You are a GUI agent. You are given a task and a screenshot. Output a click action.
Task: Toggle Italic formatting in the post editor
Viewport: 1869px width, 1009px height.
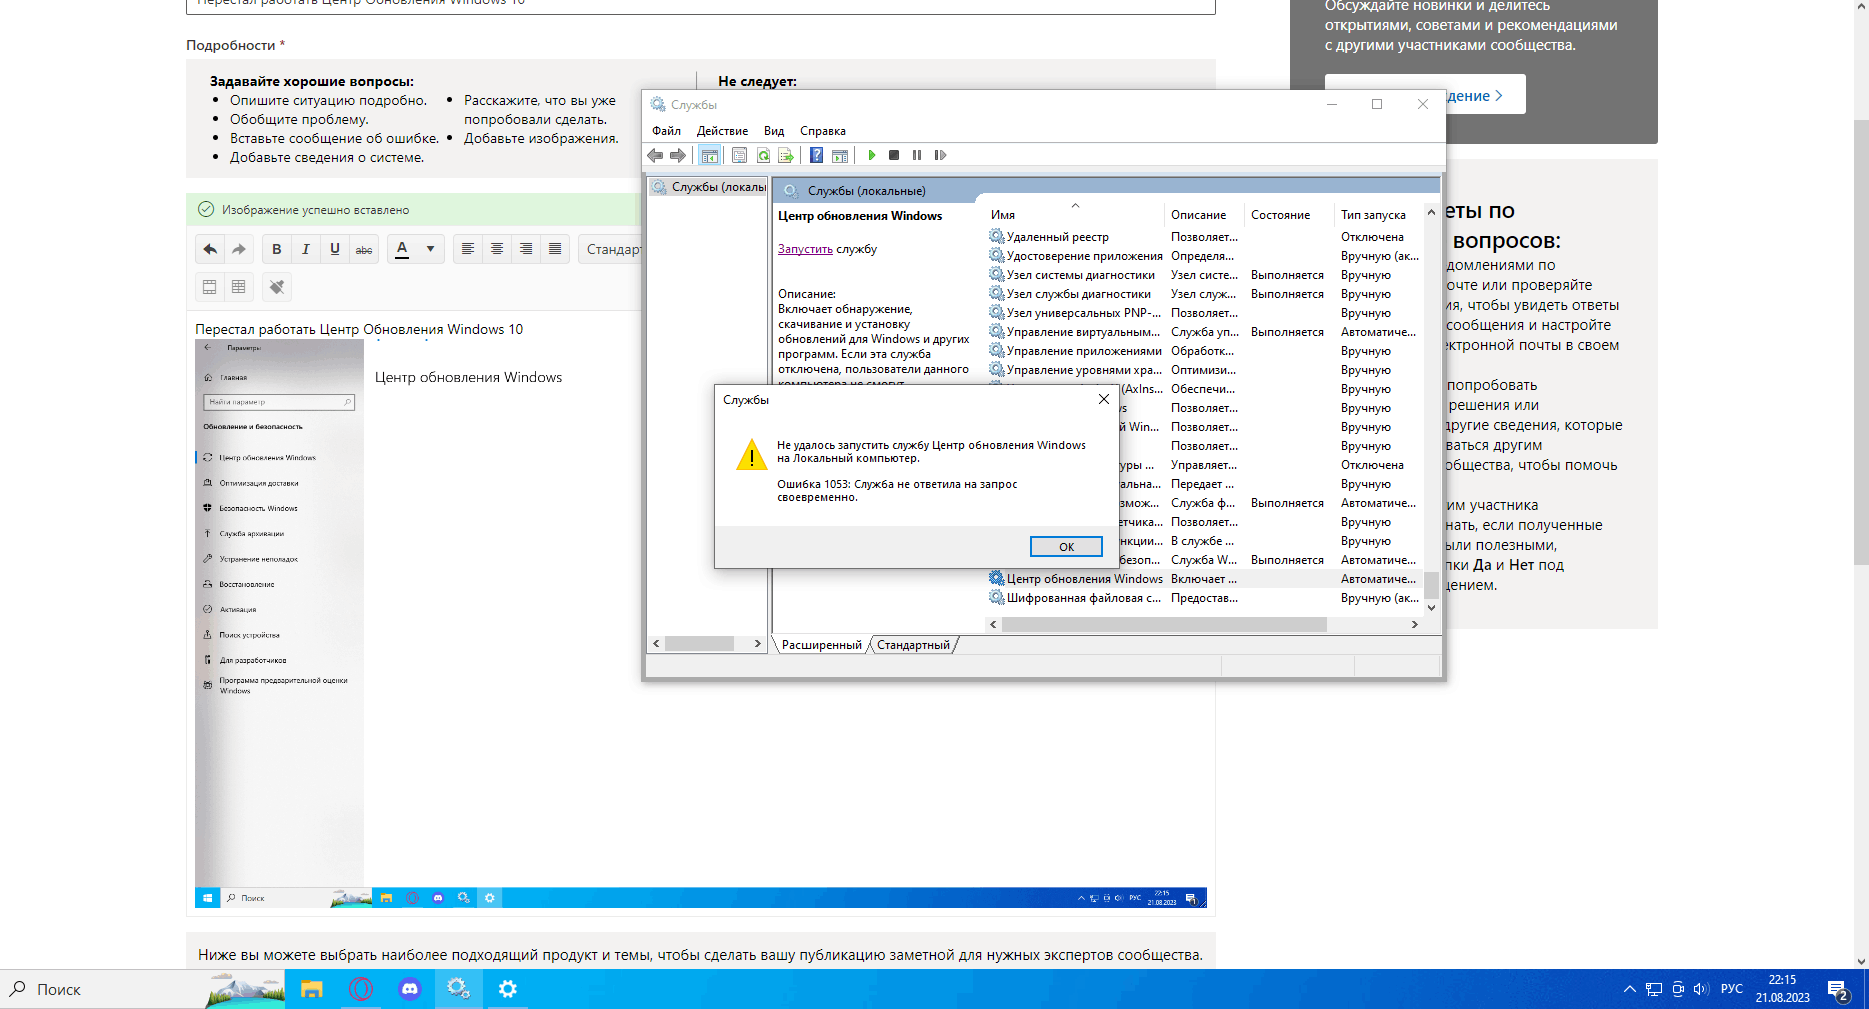point(305,249)
